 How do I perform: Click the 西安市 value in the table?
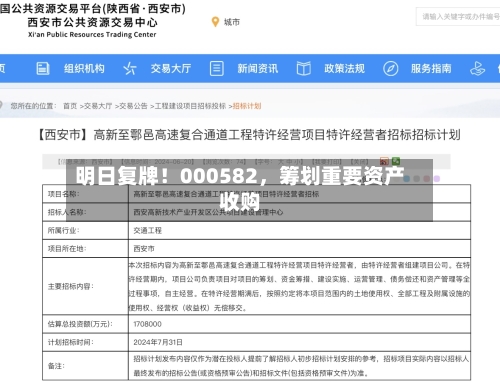coord(144,249)
